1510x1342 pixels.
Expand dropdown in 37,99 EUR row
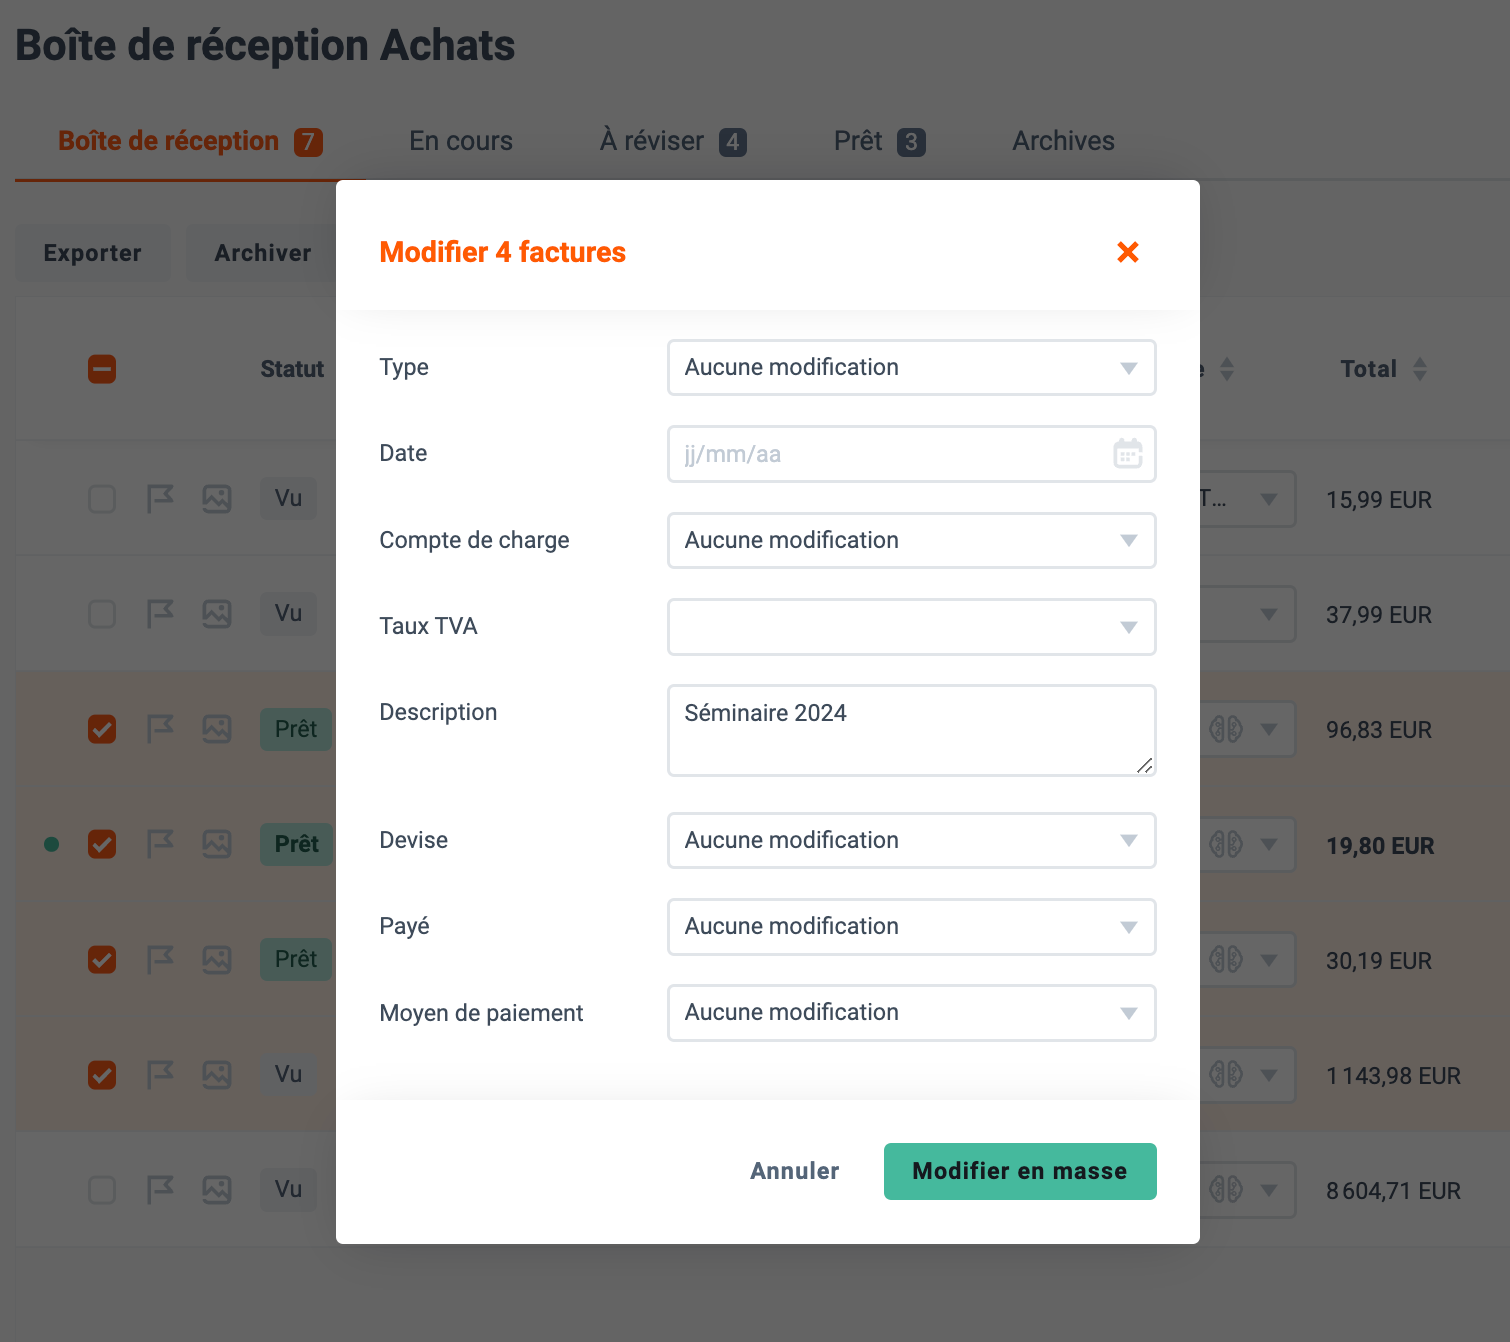(1269, 614)
